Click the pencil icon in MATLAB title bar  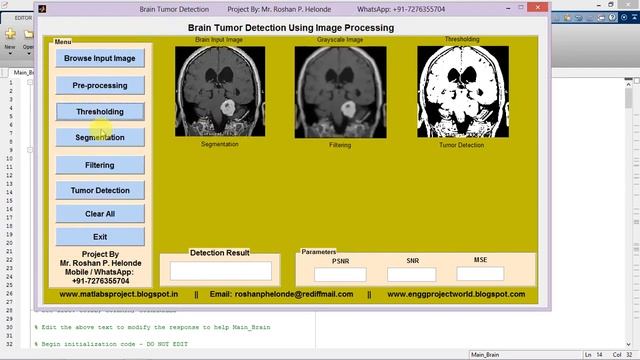click(x=4, y=4)
